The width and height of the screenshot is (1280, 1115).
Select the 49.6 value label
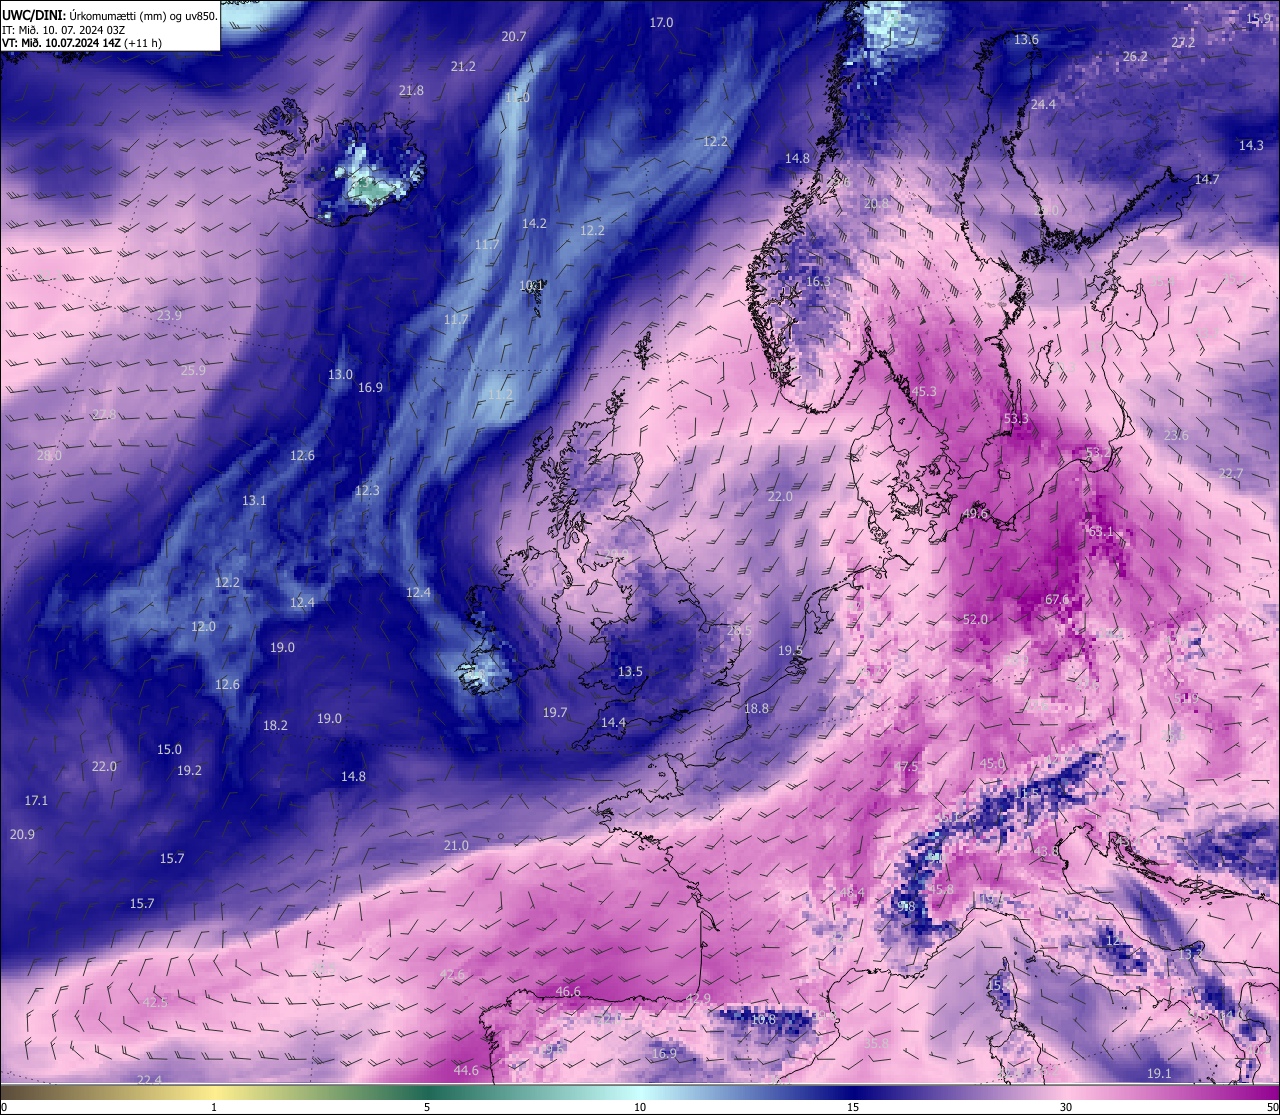tap(975, 513)
